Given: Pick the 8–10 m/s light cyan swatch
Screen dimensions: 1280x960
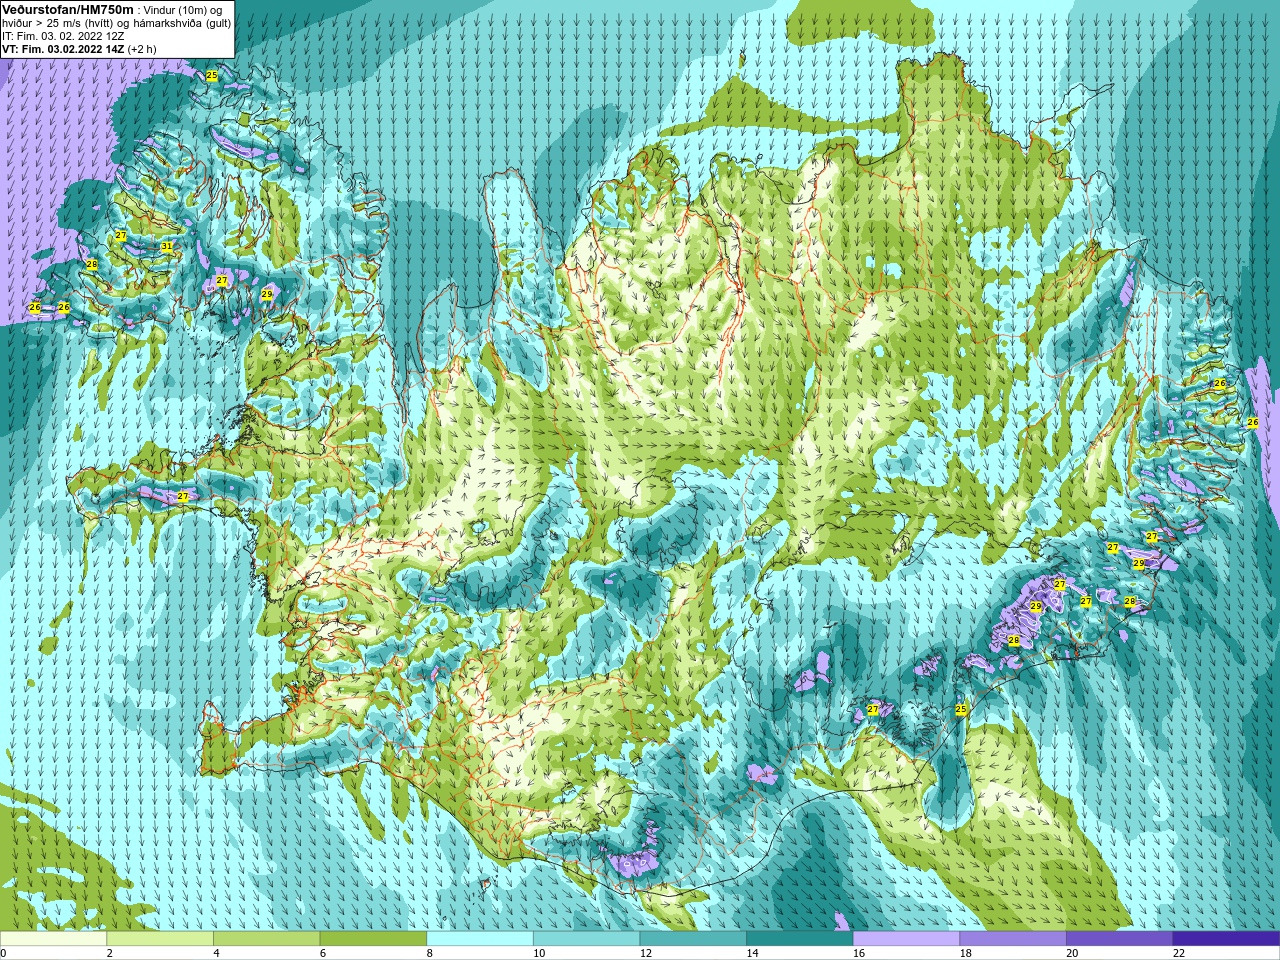Looking at the screenshot, I should pyautogui.click(x=480, y=939).
